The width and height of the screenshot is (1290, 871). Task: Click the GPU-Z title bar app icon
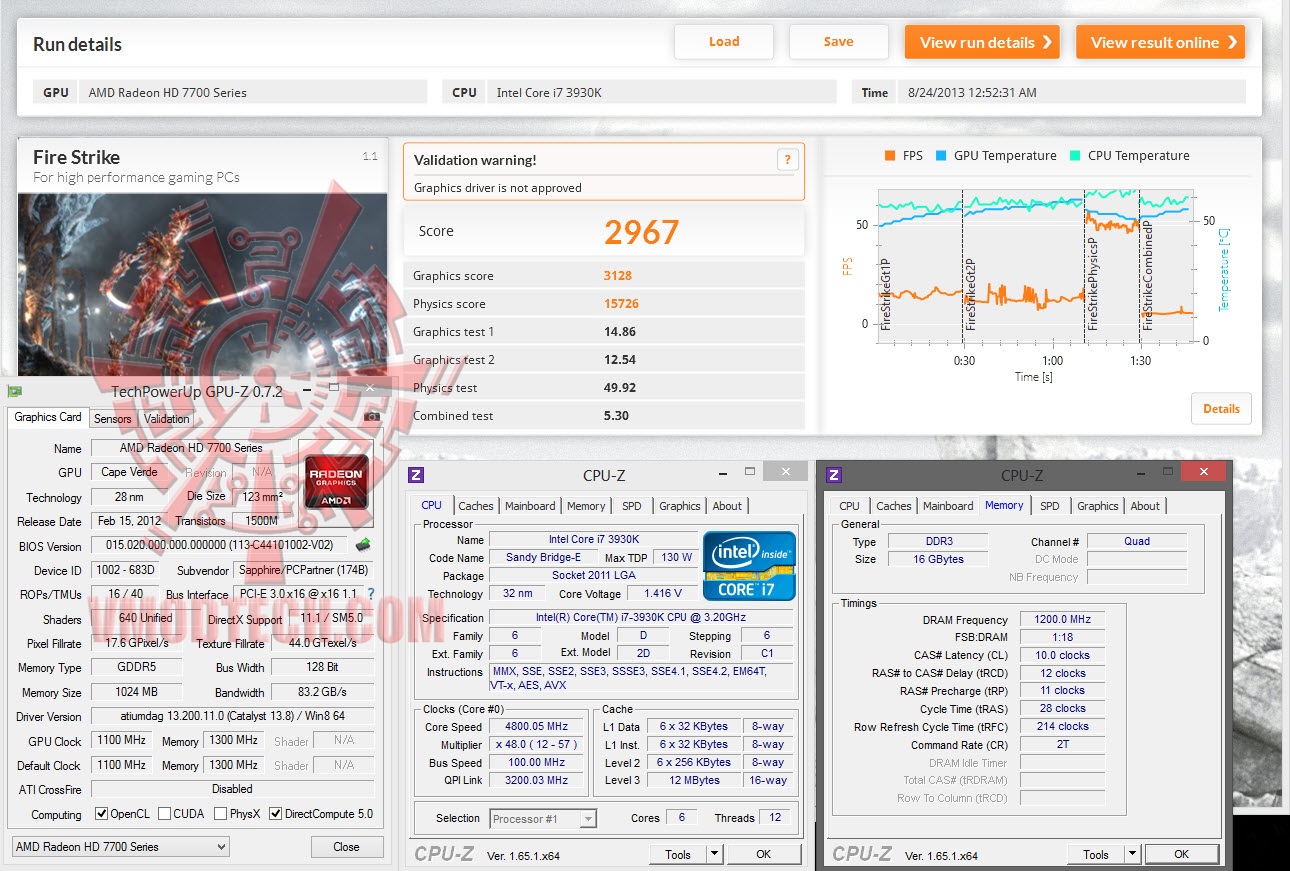(x=14, y=390)
